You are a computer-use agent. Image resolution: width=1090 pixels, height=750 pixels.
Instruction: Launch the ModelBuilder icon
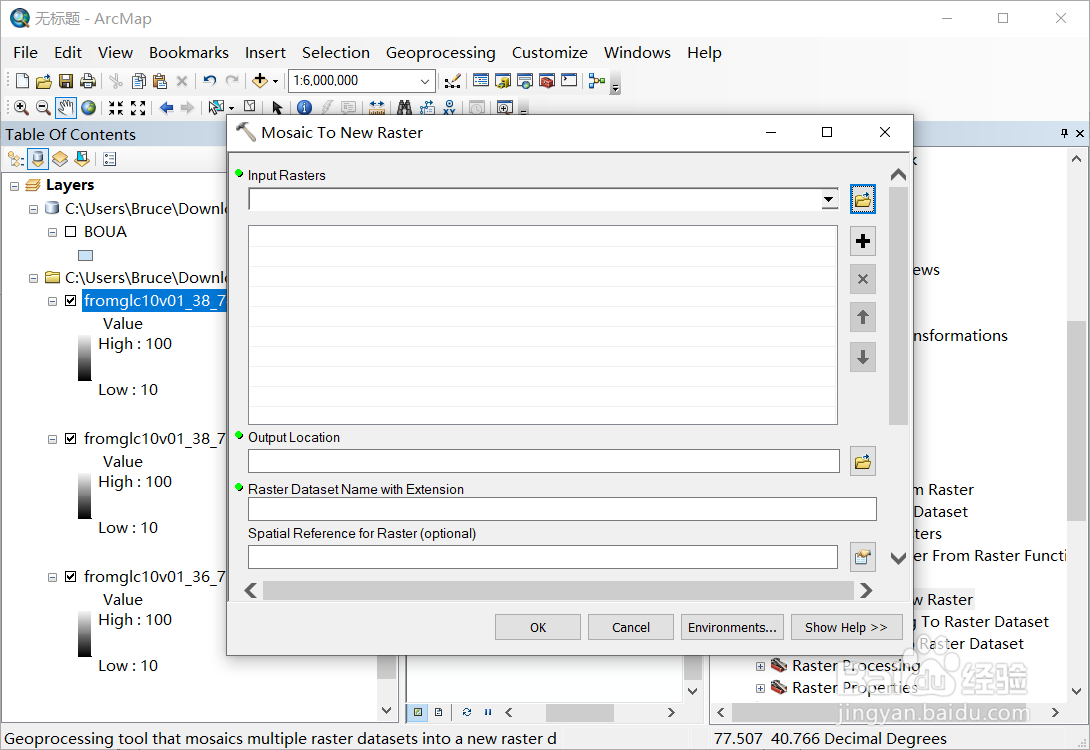pos(596,81)
